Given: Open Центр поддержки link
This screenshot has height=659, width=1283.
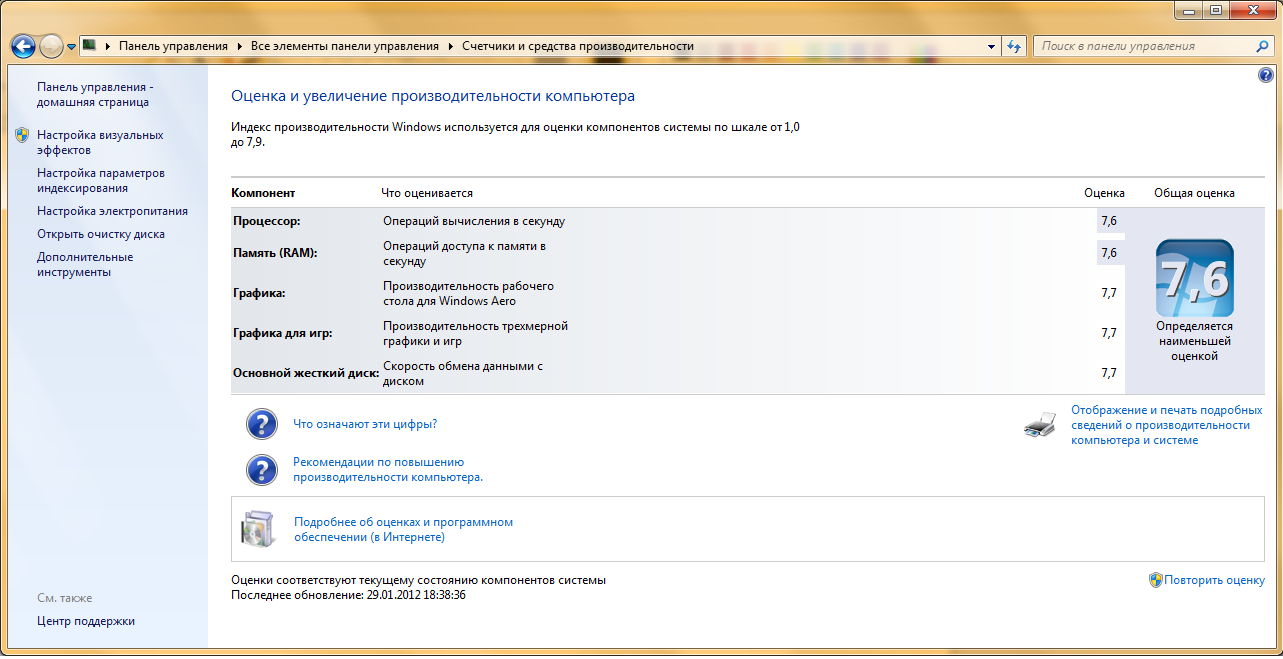Looking at the screenshot, I should tap(86, 621).
